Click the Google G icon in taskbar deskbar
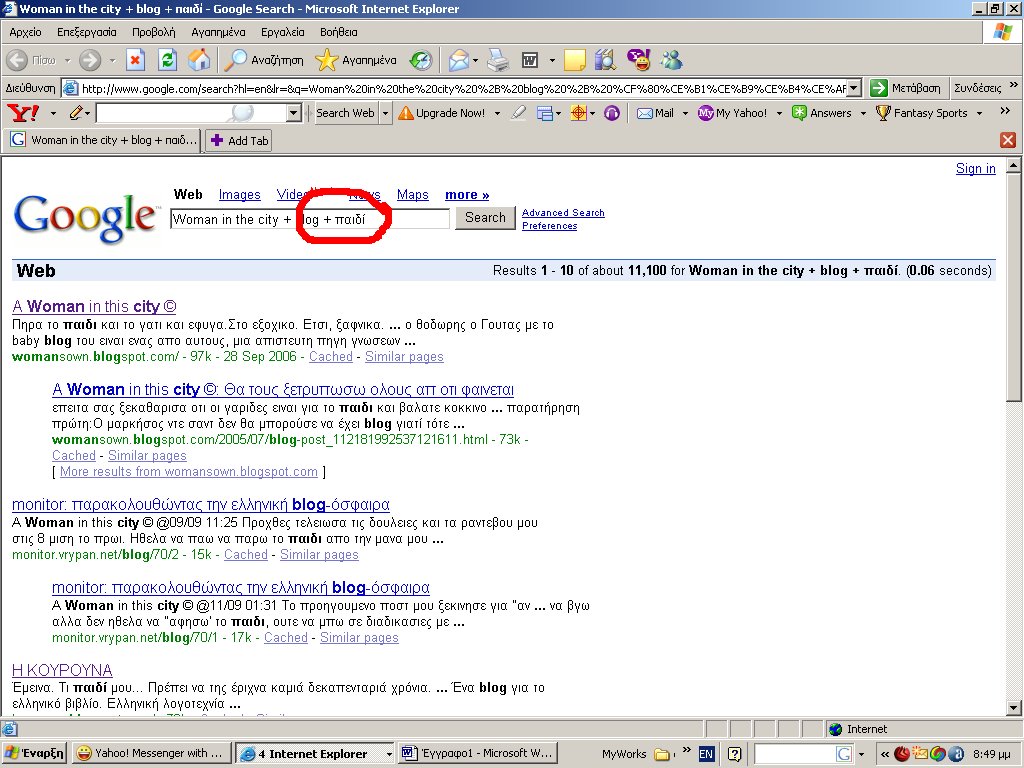Viewport: 1024px width, 768px height. pos(844,754)
